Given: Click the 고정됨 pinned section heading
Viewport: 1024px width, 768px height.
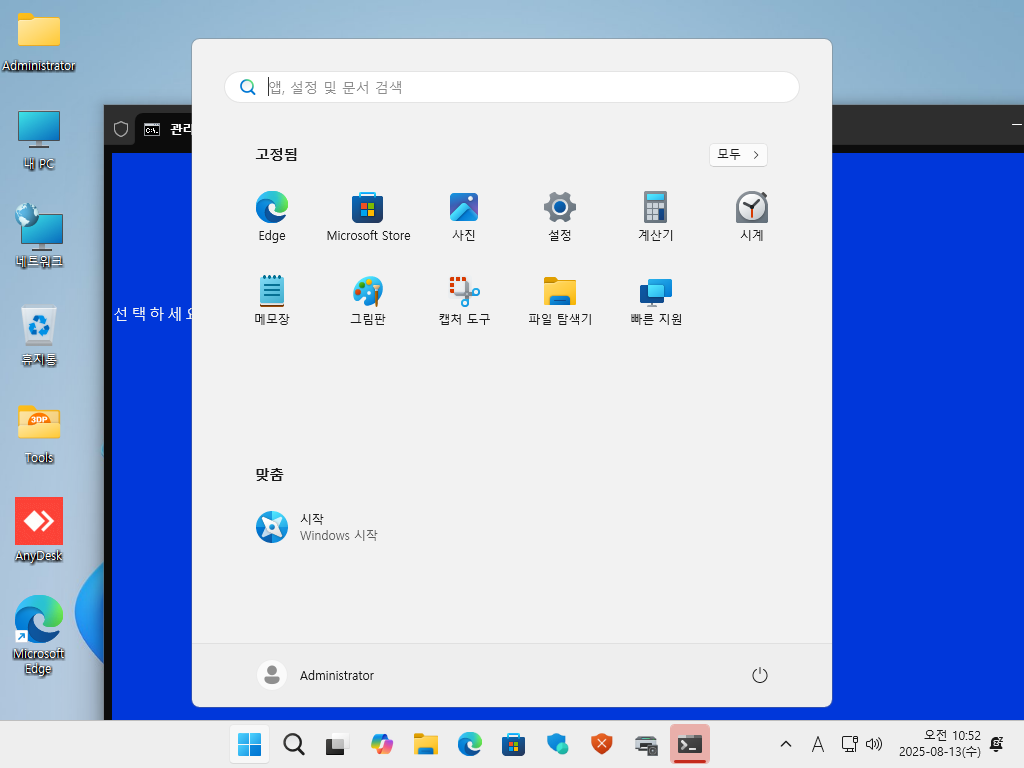Looking at the screenshot, I should point(276,154).
